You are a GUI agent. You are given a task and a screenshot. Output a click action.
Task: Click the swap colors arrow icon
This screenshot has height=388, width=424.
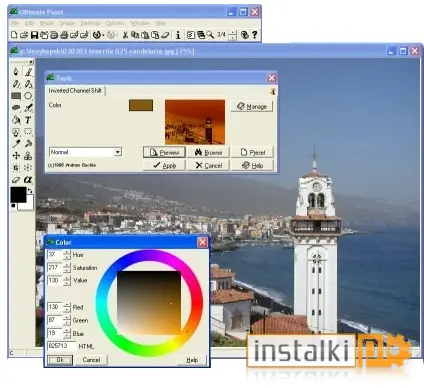click(x=30, y=191)
